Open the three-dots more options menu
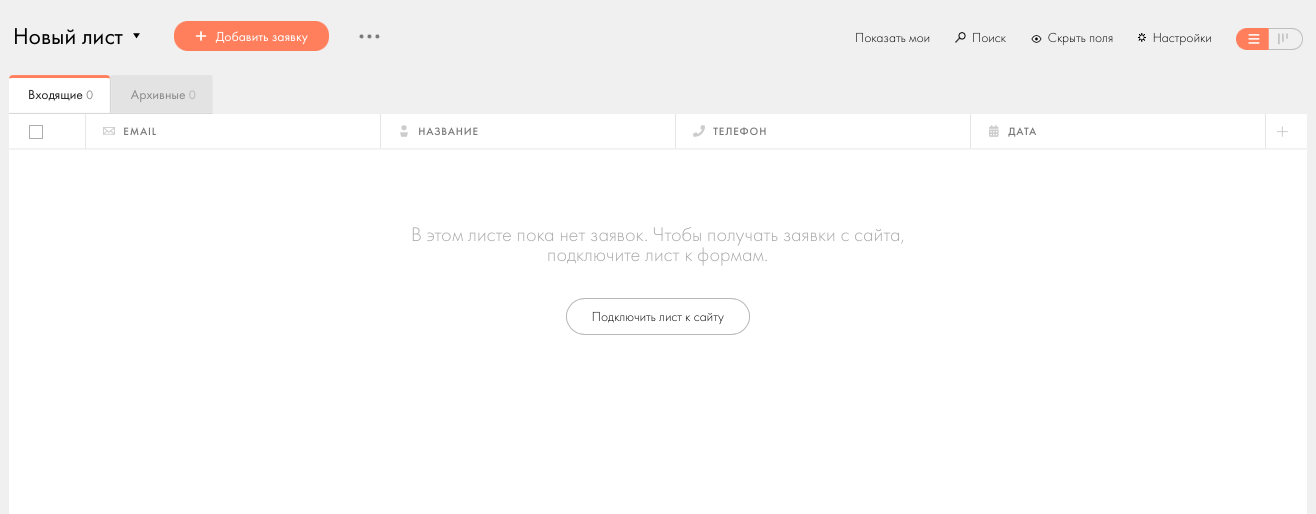Screen dimensions: 1316x514 pyautogui.click(x=369, y=36)
